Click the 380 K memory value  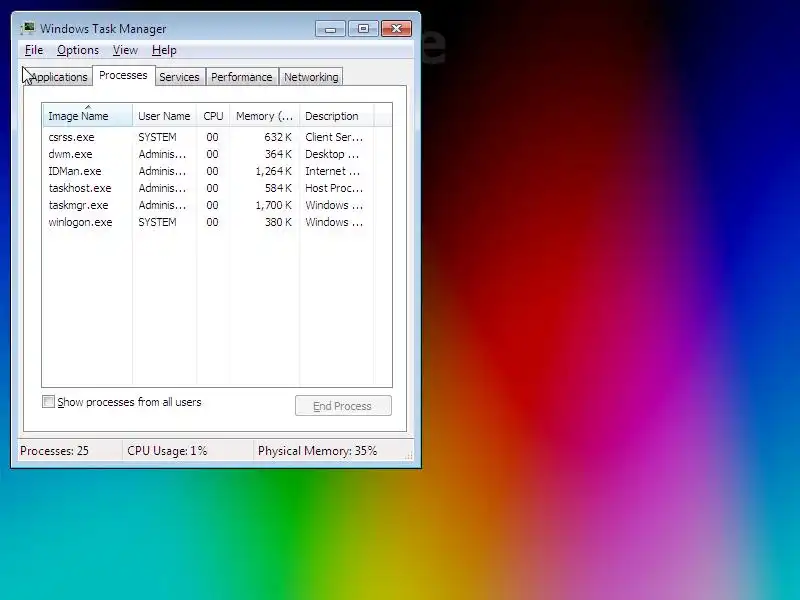pos(278,222)
